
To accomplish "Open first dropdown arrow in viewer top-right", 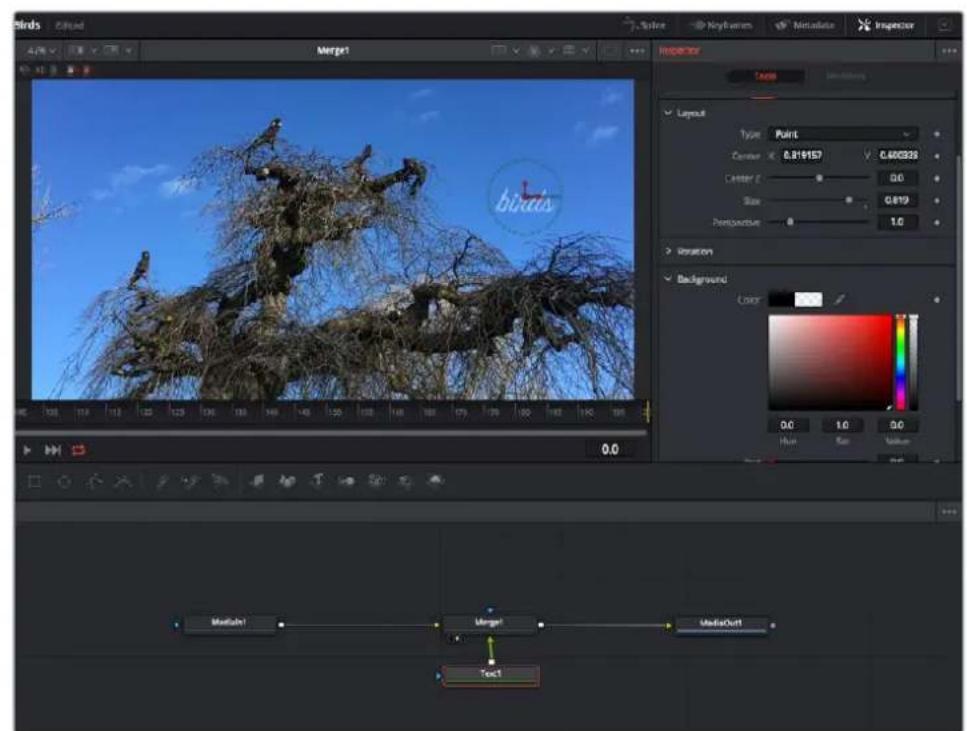I will tap(517, 51).
